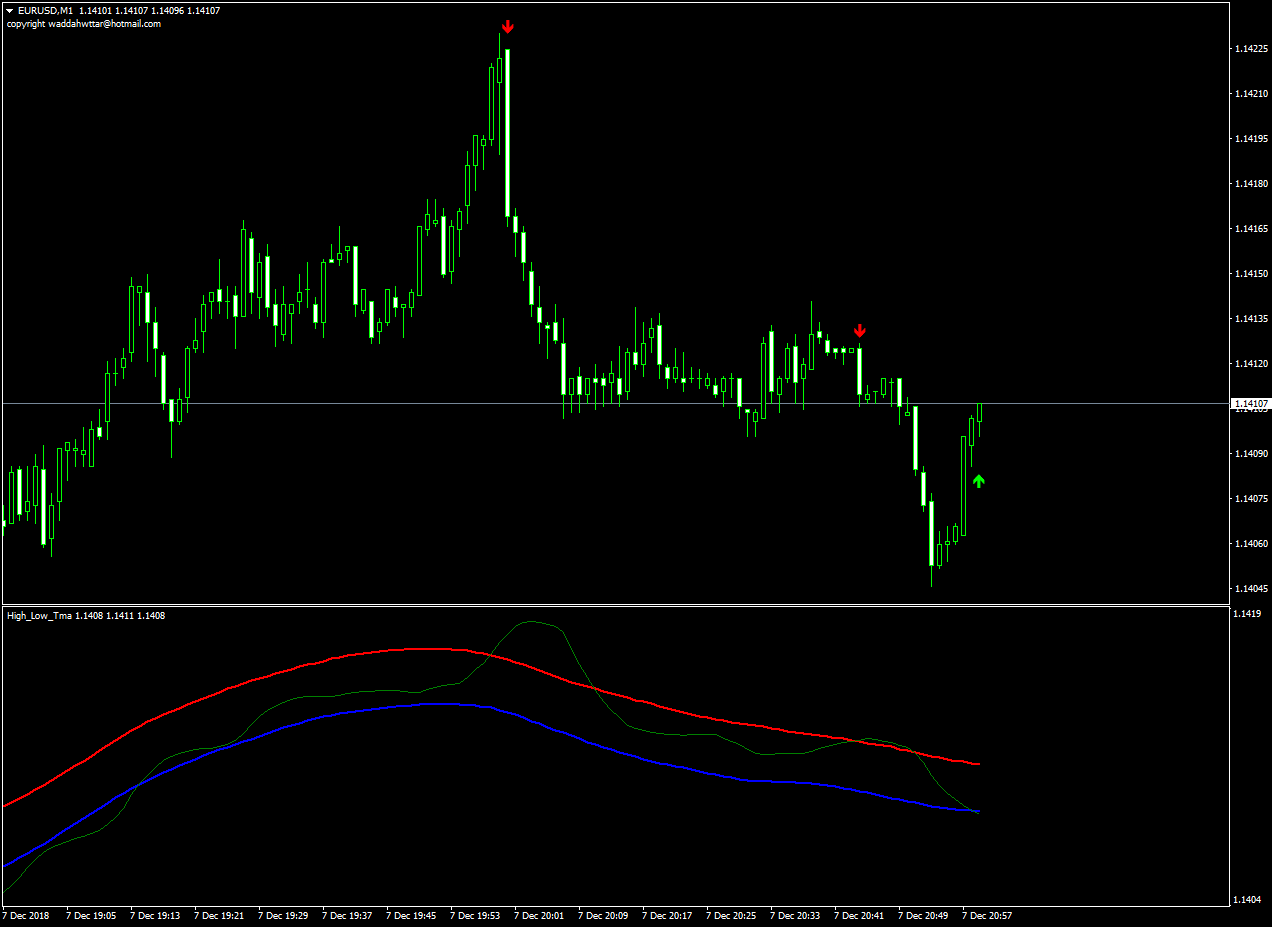Viewport: 1272px width, 927px height.
Task: Click the 7 Dec 20:33 time label
Action: [795, 915]
